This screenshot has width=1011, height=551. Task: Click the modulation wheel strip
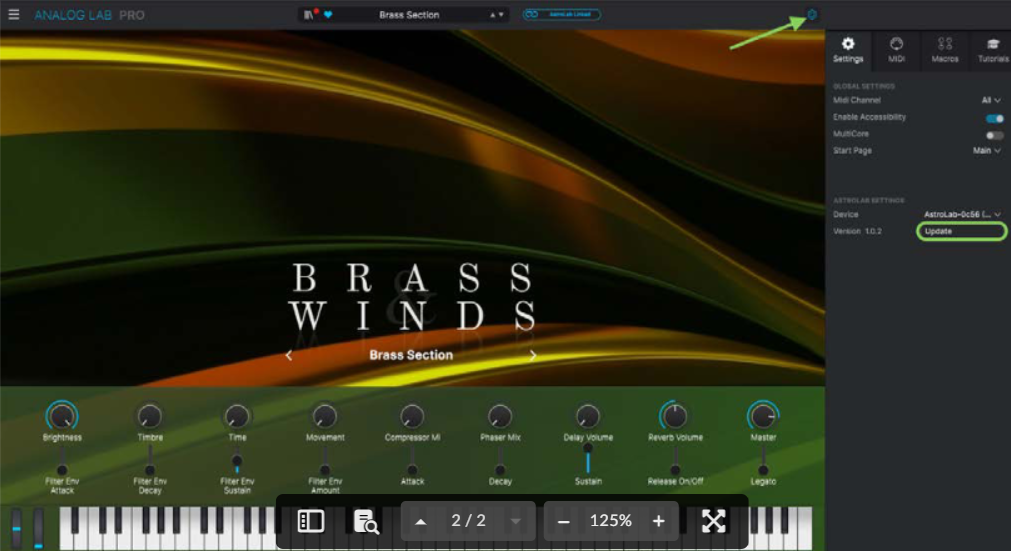pos(39,528)
